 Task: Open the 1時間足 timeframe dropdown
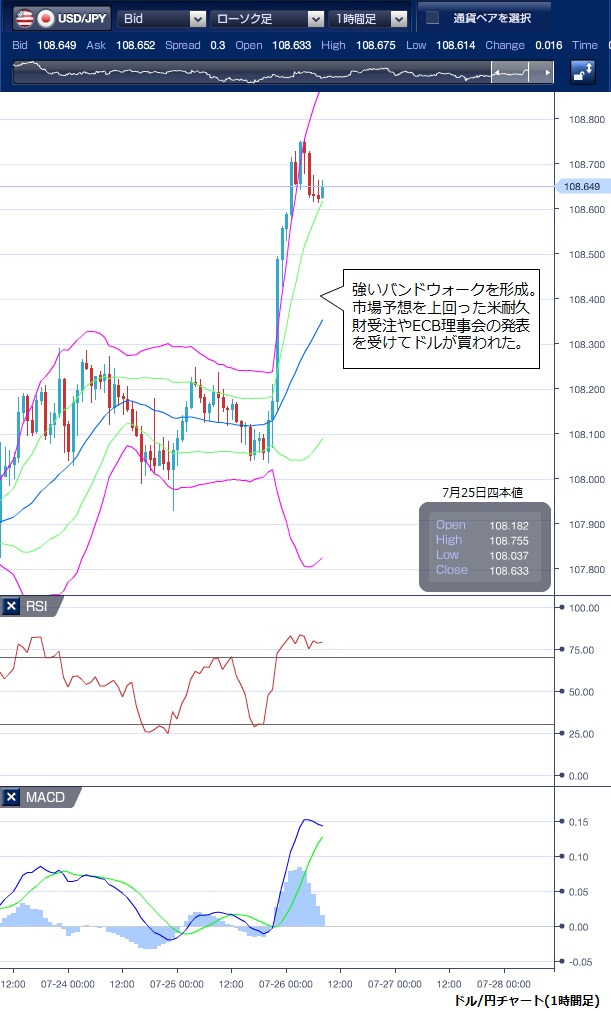pos(399,18)
